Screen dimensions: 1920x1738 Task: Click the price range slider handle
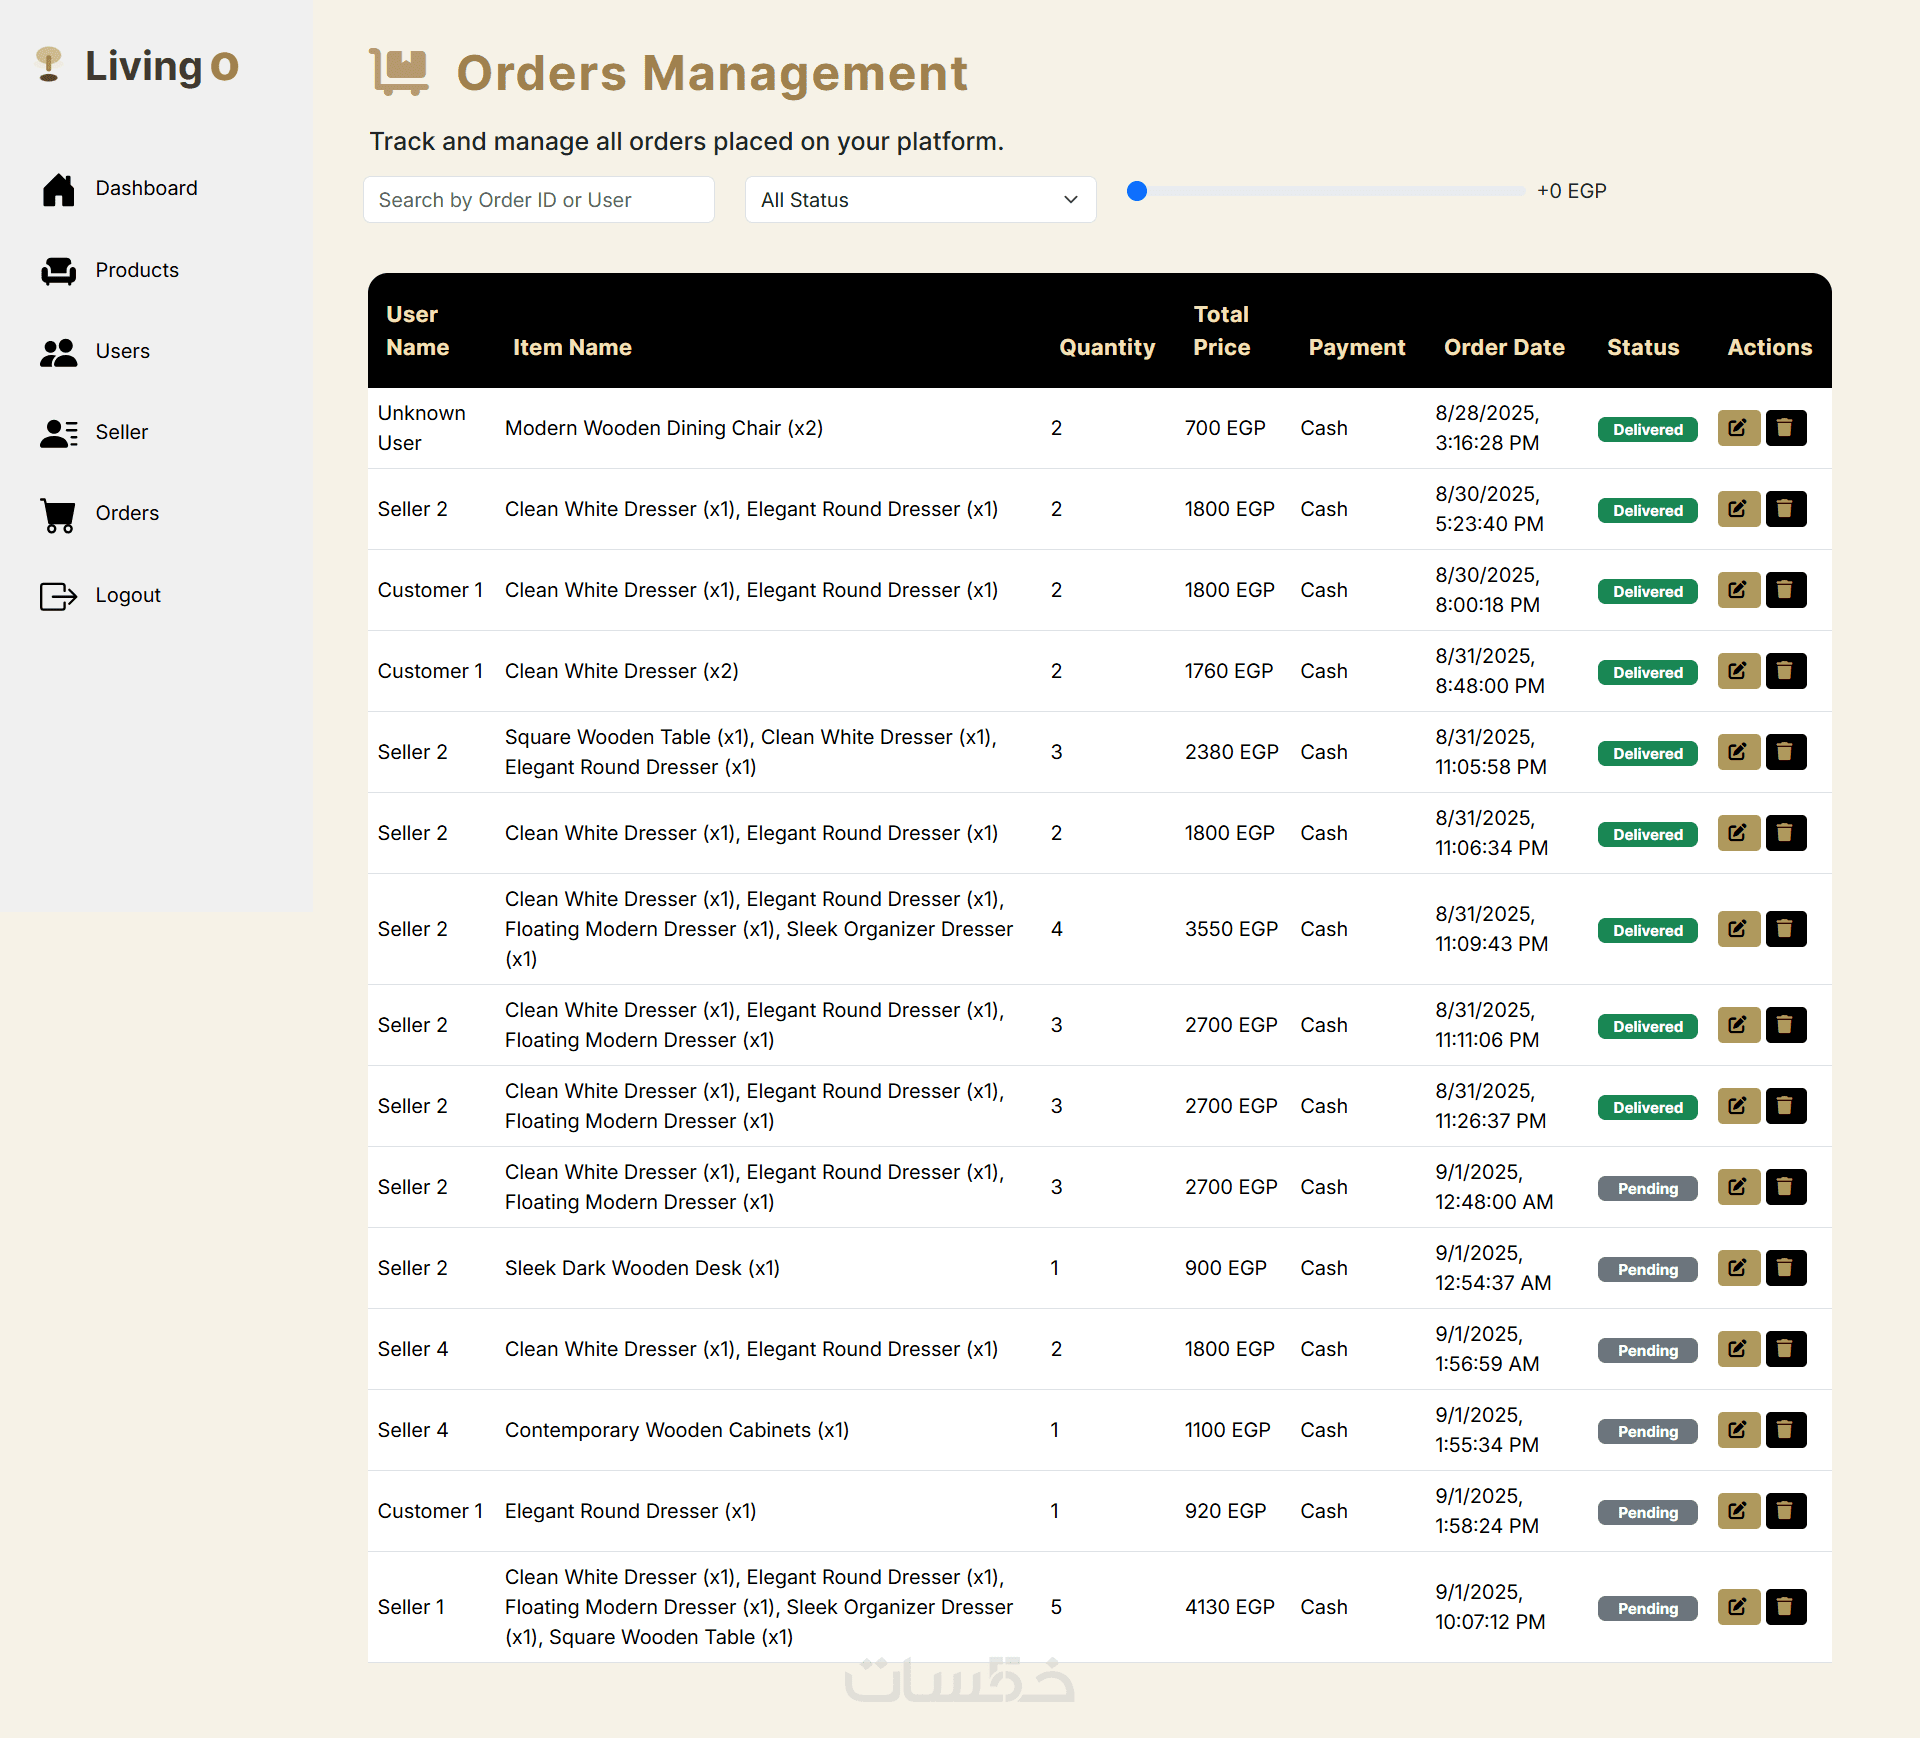pos(1137,191)
